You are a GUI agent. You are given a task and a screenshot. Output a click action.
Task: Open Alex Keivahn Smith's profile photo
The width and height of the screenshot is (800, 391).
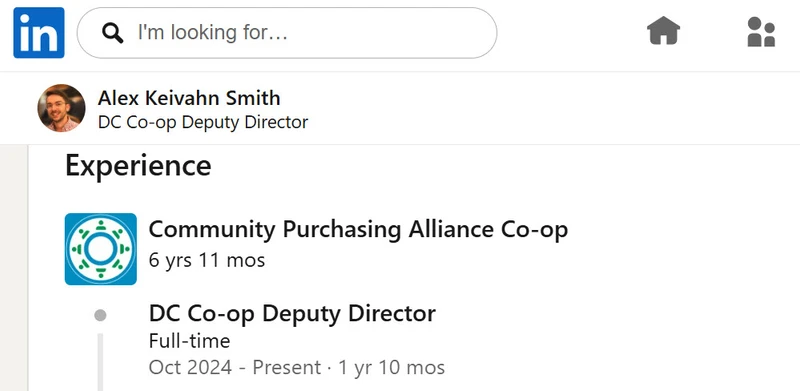click(61, 108)
